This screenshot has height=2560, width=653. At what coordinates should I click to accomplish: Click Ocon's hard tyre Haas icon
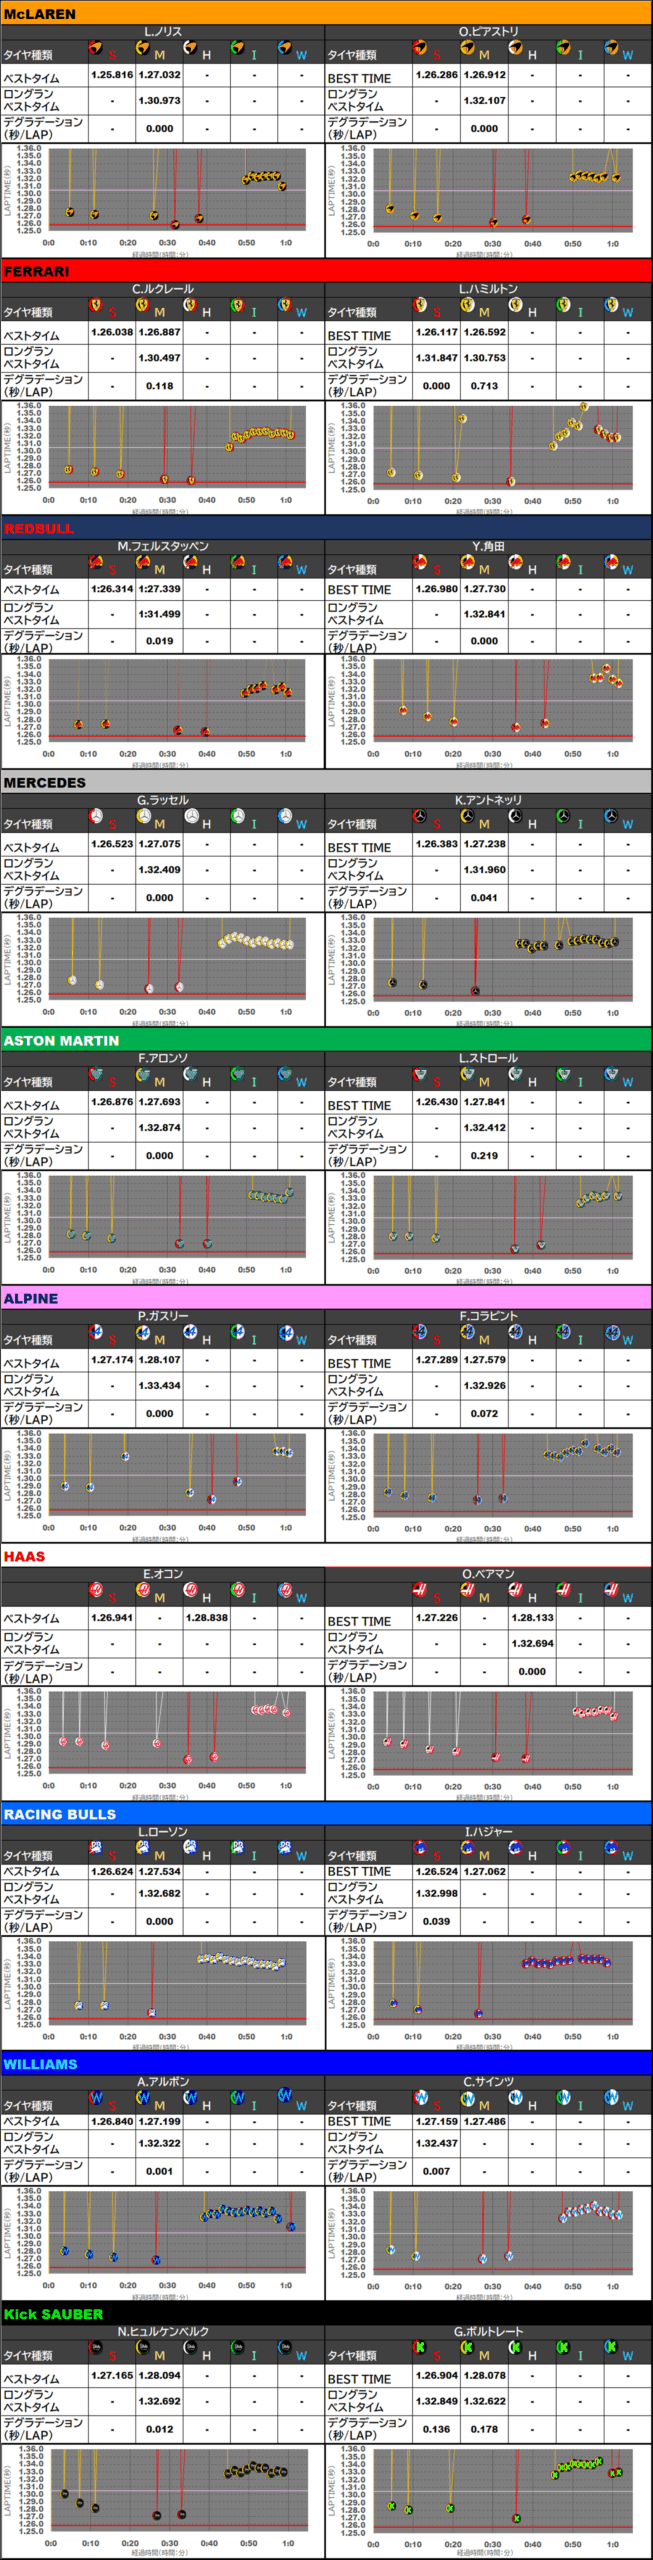190,1590
